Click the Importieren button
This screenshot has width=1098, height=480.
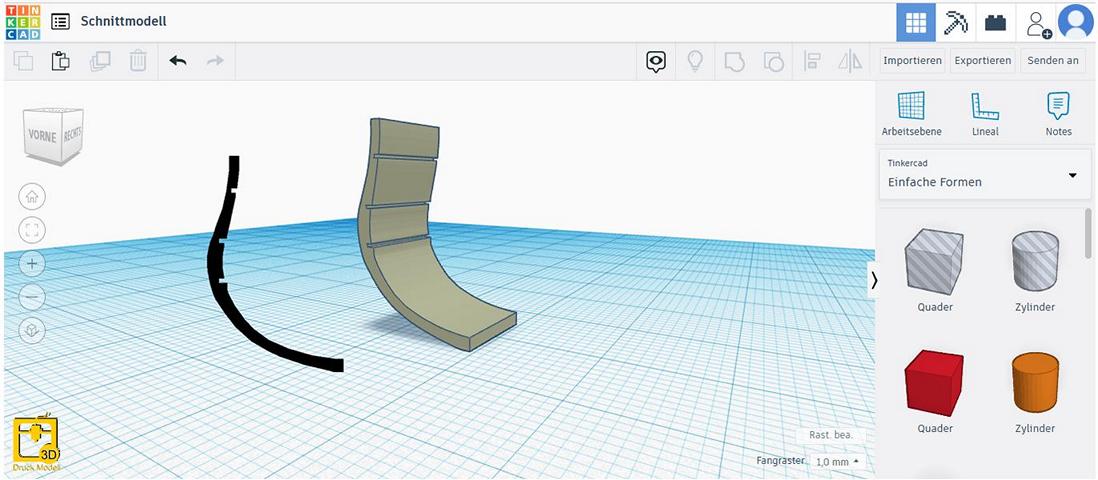(x=912, y=61)
